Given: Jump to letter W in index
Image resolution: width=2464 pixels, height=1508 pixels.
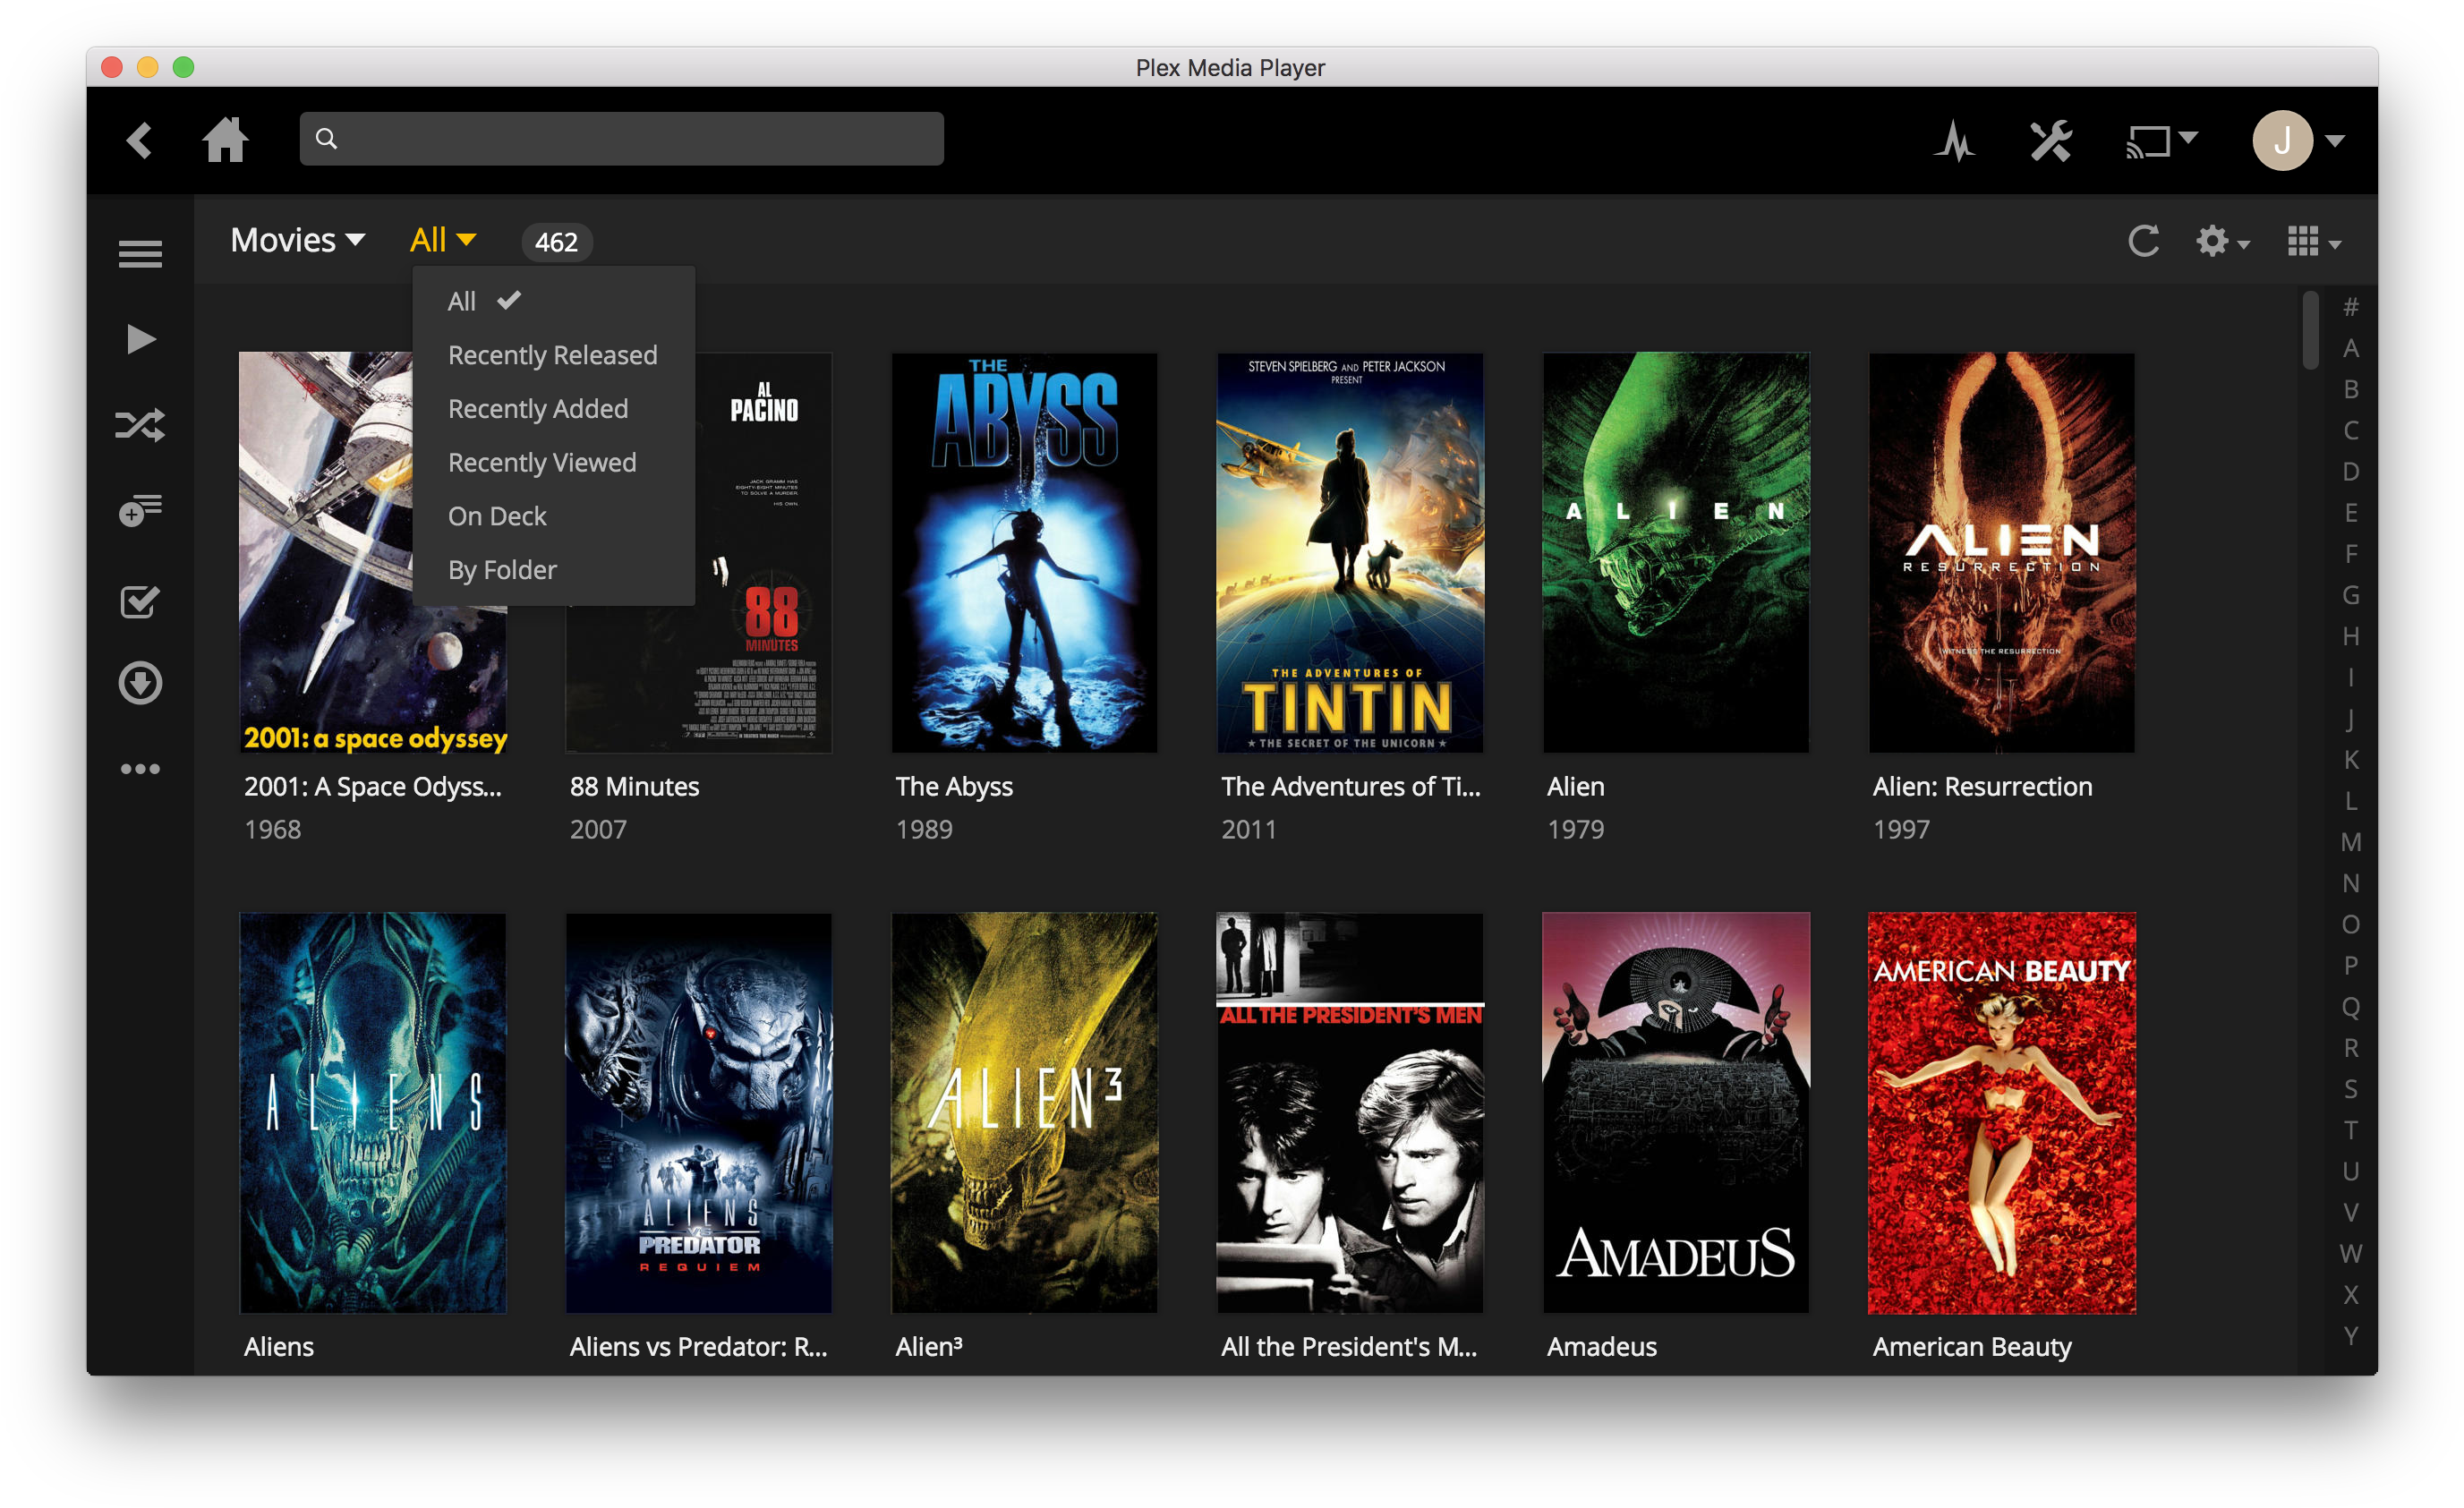Looking at the screenshot, I should click(2351, 1253).
